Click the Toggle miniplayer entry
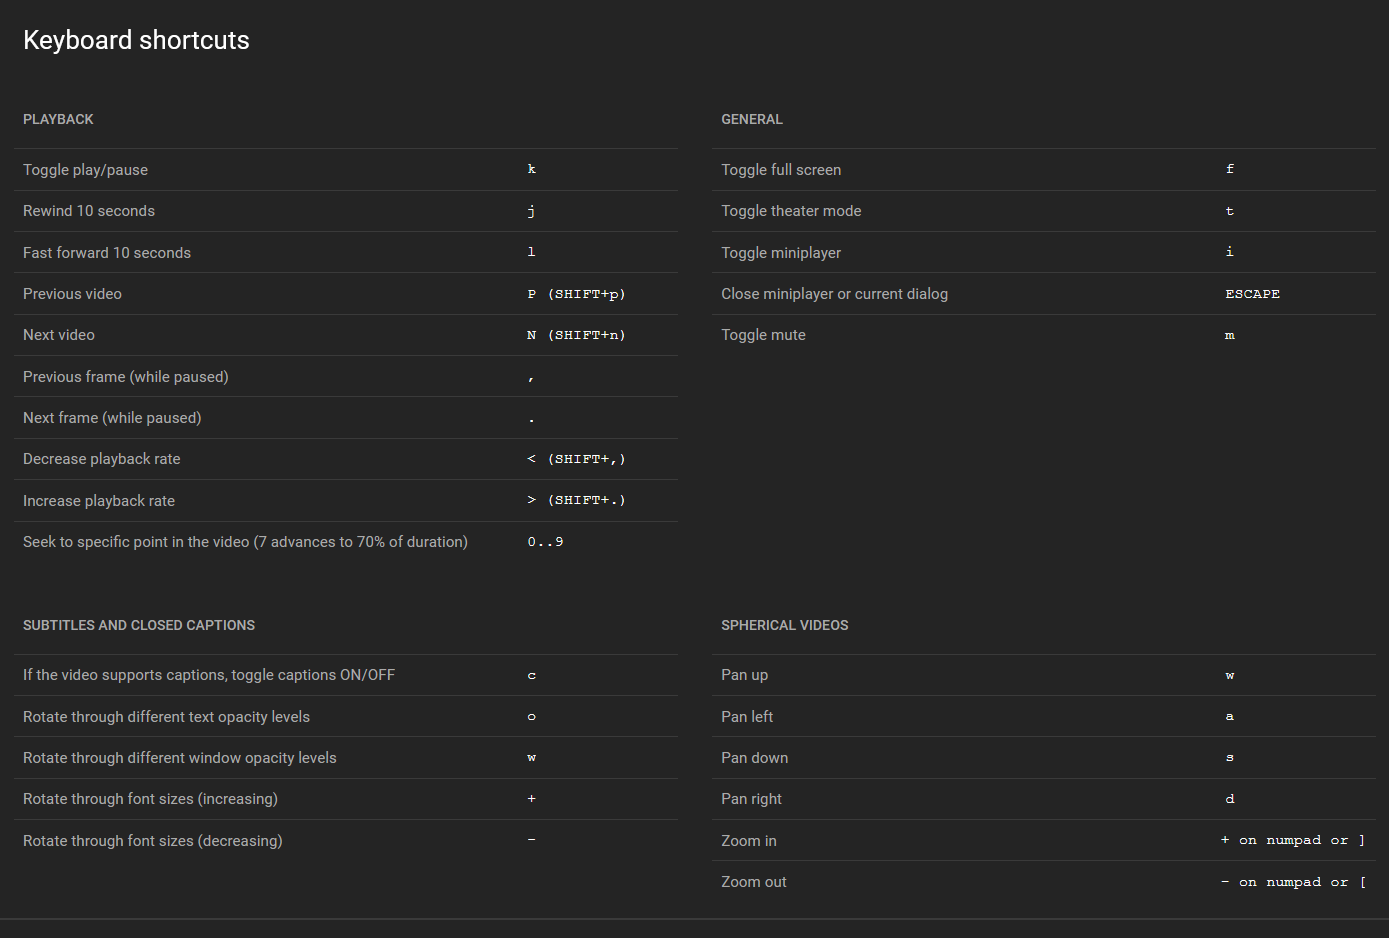1389x938 pixels. [781, 253]
